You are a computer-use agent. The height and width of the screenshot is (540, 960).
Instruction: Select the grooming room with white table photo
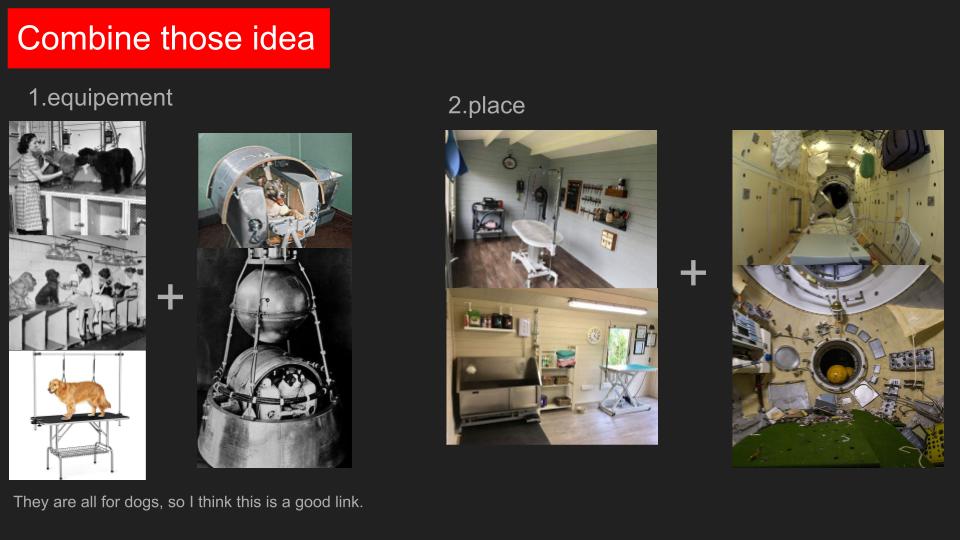[551, 209]
